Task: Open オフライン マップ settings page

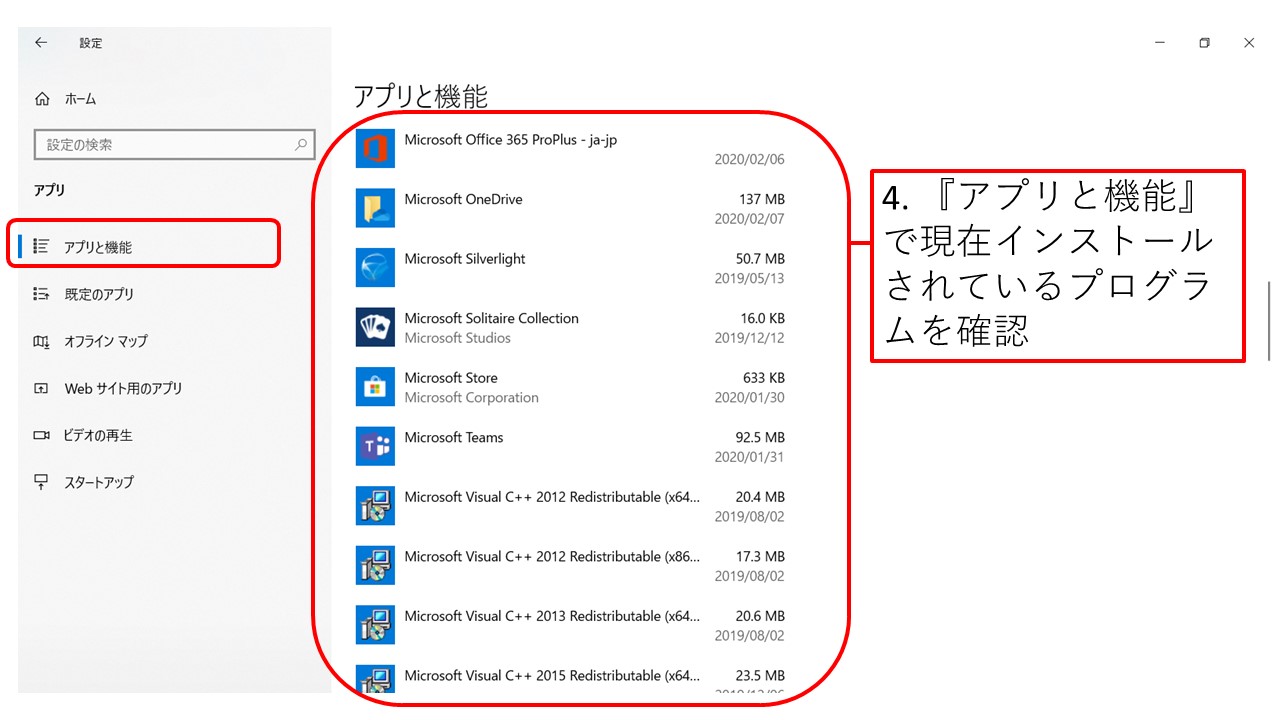Action: click(105, 341)
